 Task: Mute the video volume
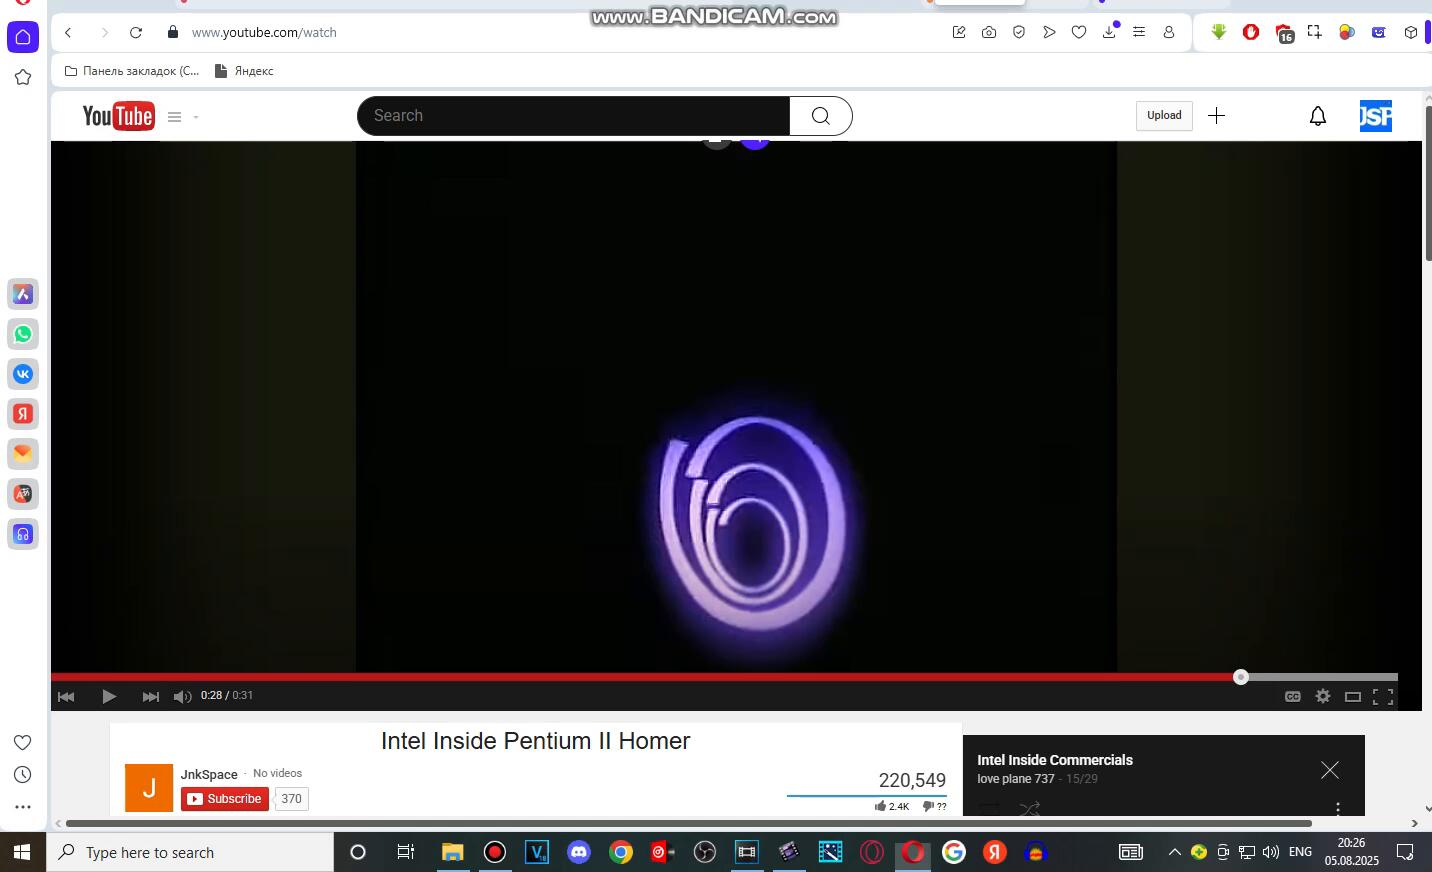tap(182, 696)
